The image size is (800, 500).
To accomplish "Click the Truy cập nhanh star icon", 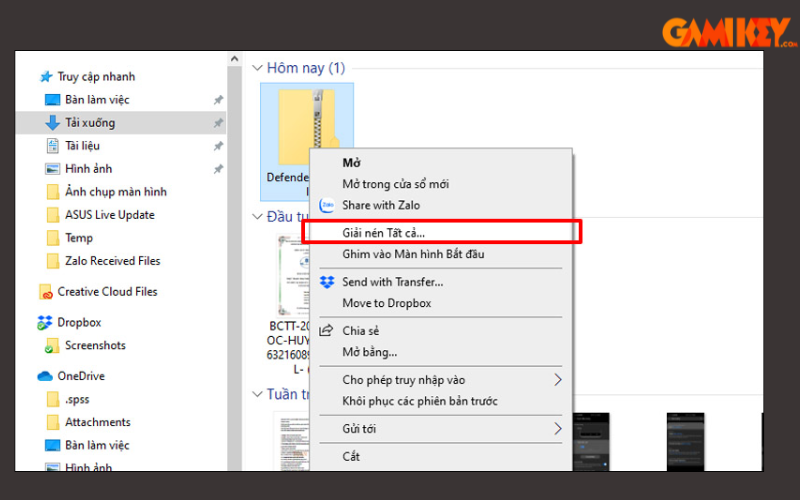I will click(x=46, y=77).
